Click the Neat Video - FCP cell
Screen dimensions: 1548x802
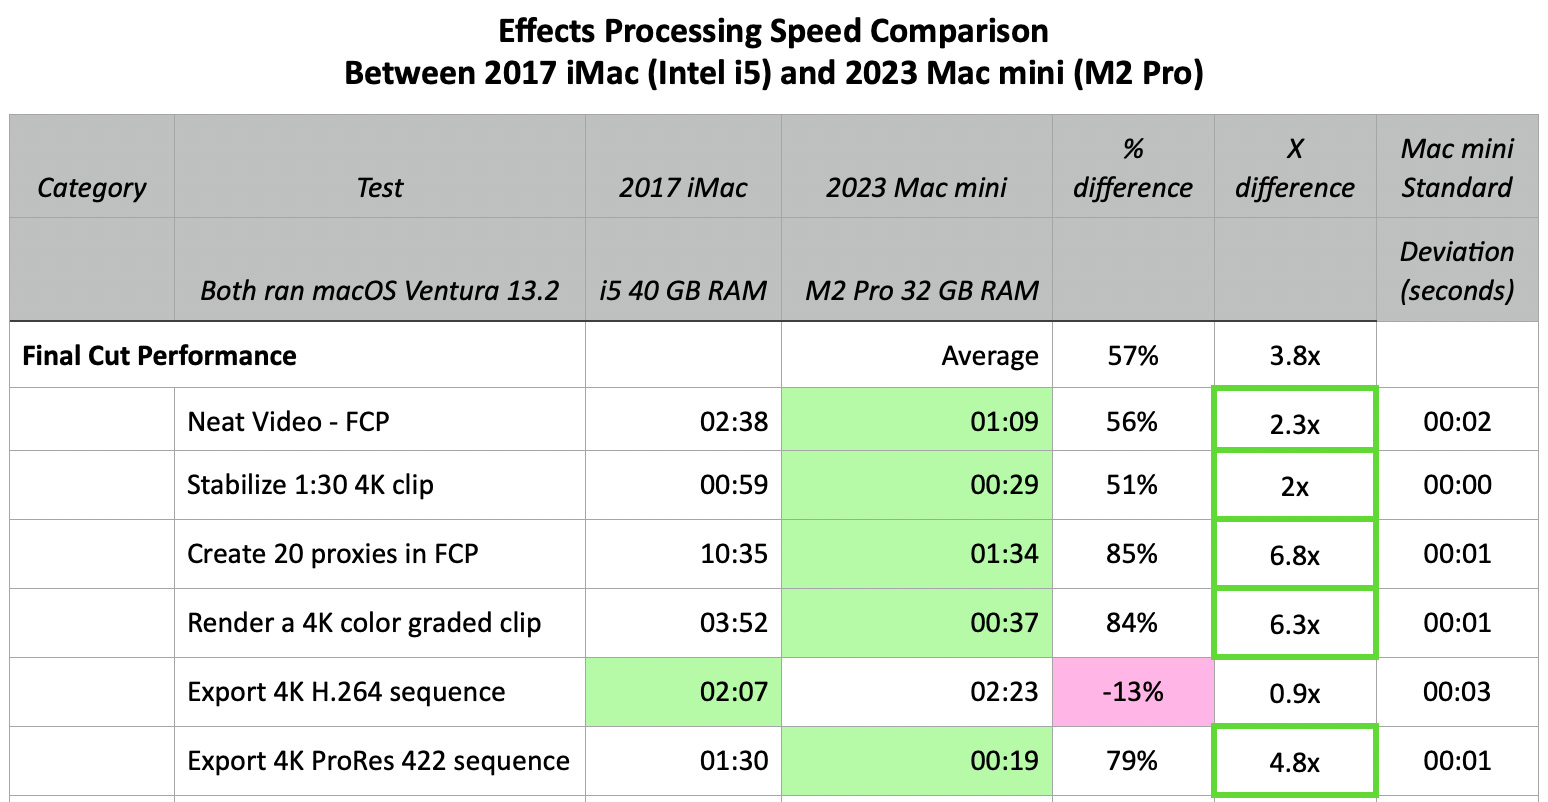(289, 421)
